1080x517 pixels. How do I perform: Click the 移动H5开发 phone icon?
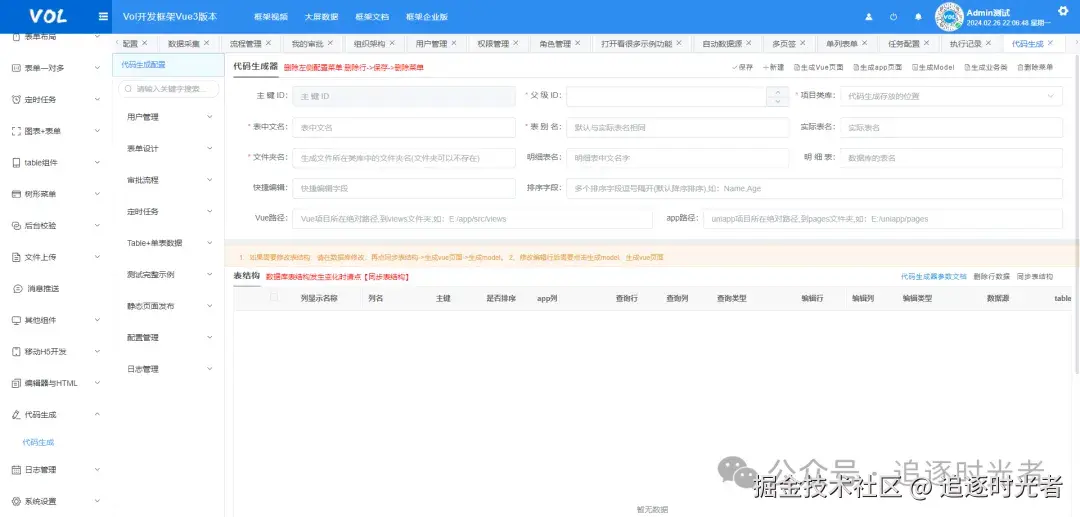17,352
